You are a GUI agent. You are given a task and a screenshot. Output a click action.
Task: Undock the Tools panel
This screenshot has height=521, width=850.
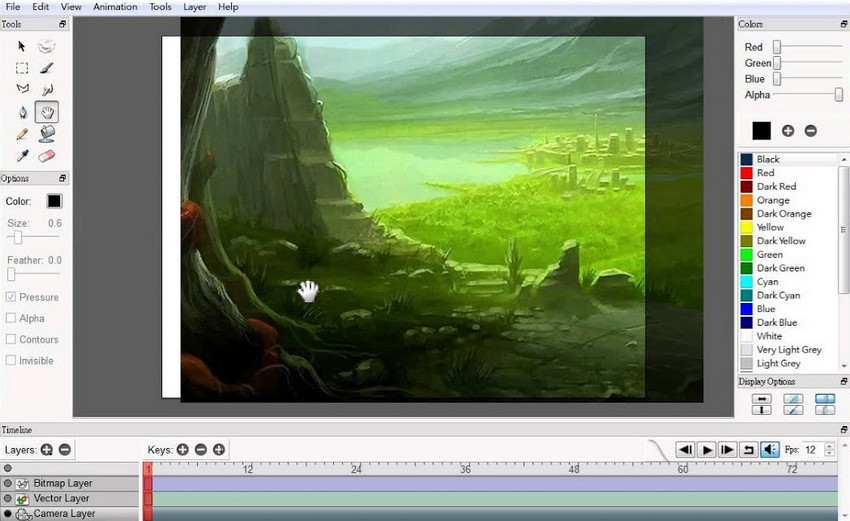62,24
